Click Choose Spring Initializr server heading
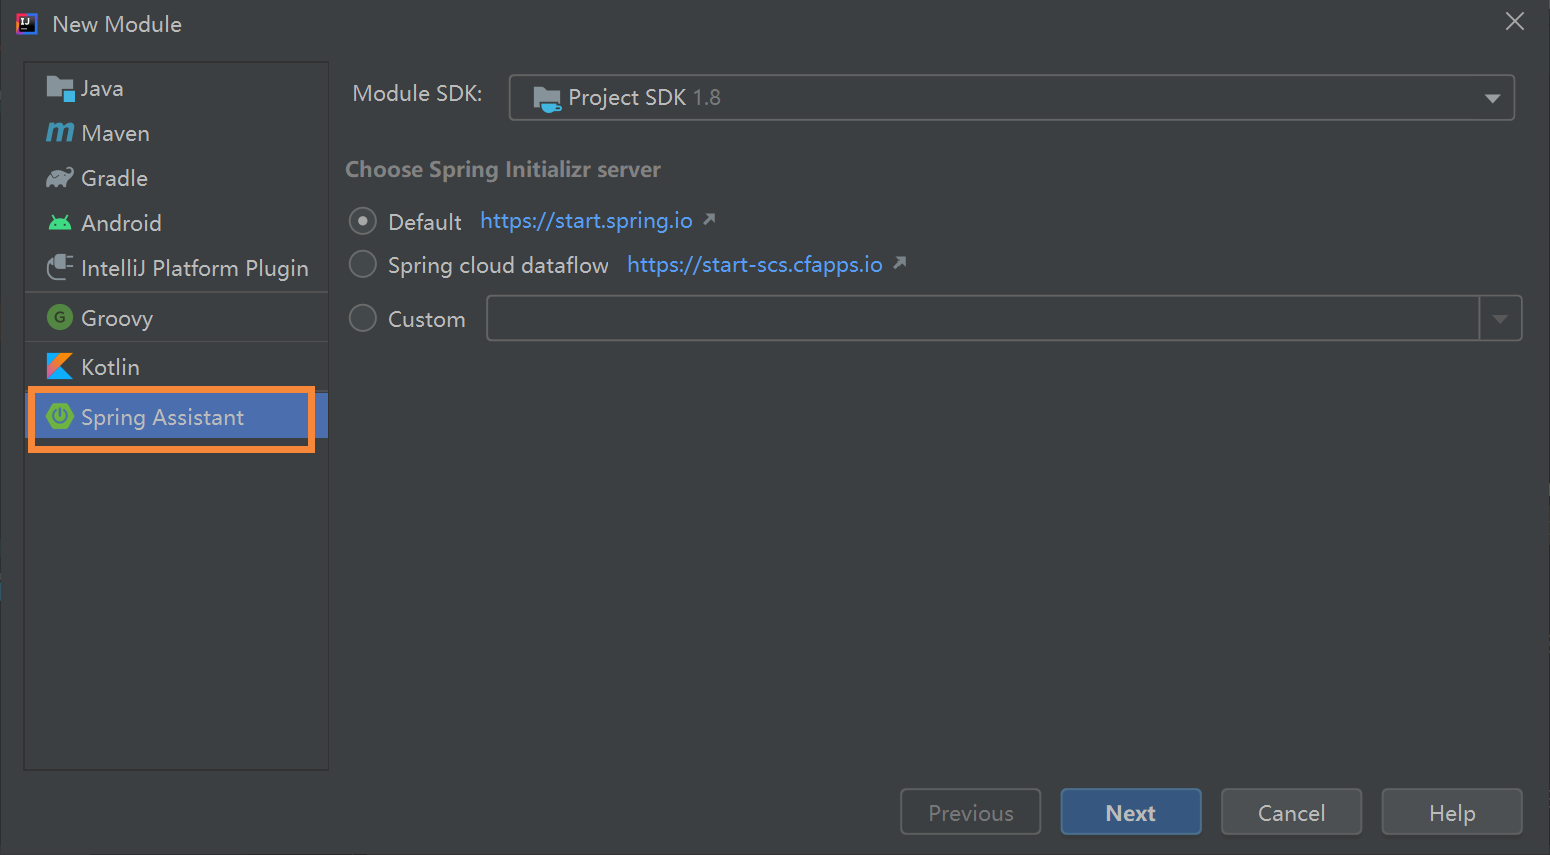Image resolution: width=1550 pixels, height=855 pixels. [x=503, y=170]
